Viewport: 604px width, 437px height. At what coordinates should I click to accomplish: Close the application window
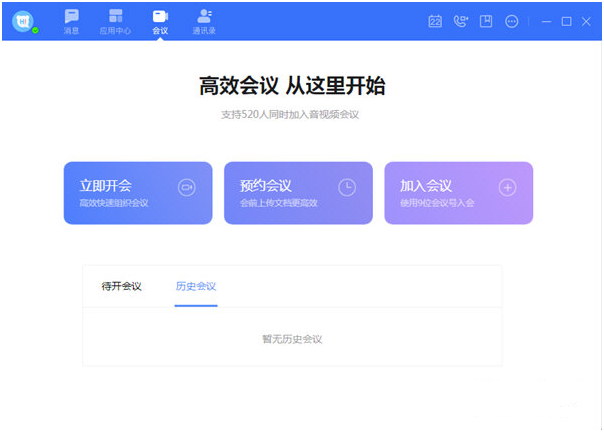click(586, 22)
